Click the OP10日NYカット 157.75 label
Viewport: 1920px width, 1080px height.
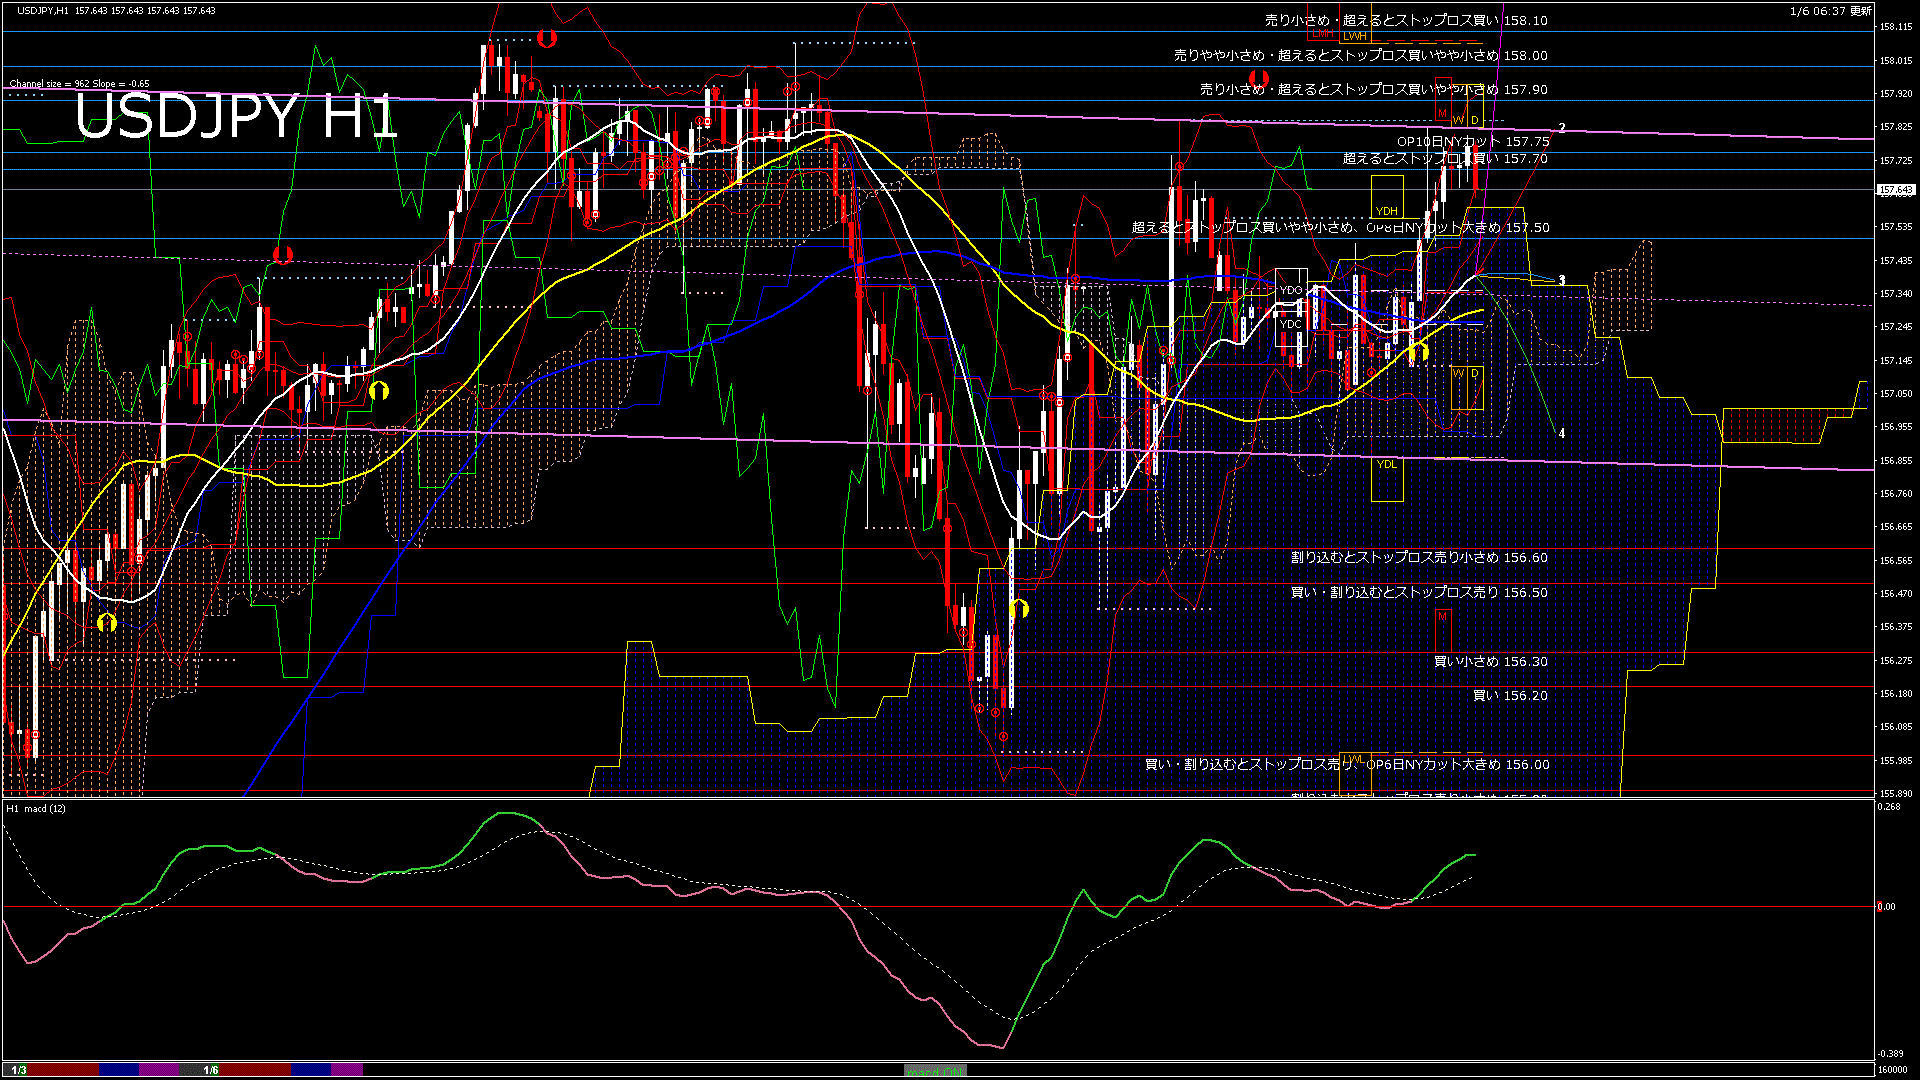click(1472, 142)
